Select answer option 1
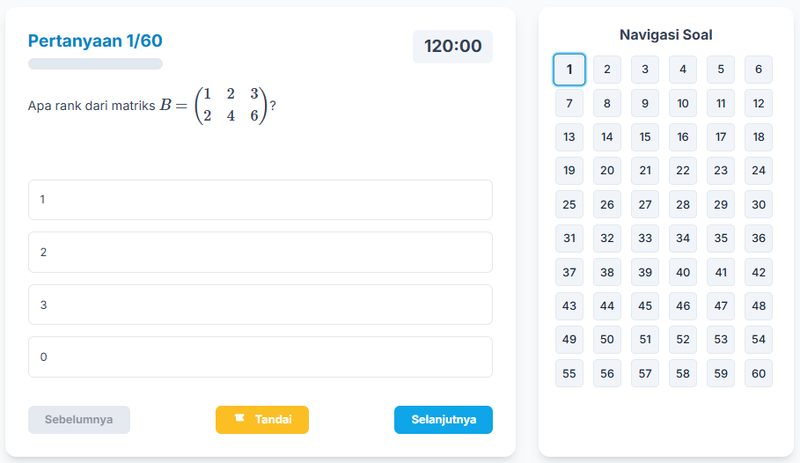 click(260, 200)
